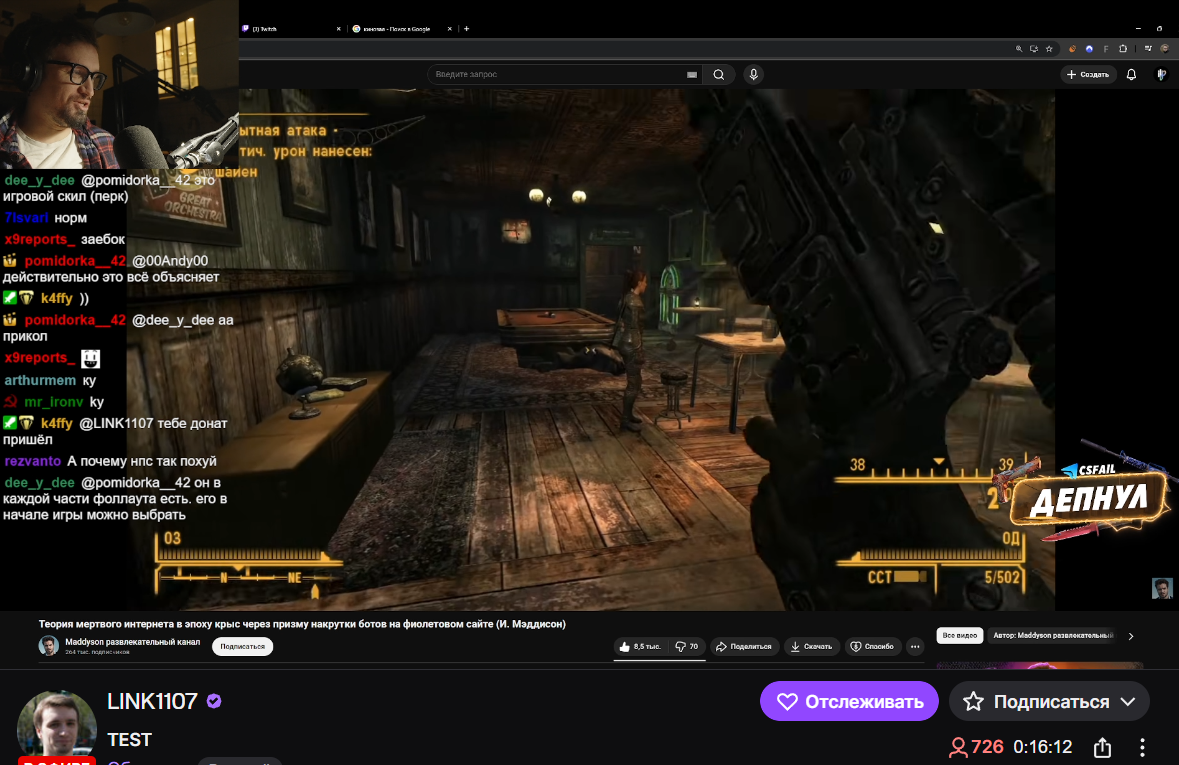Click the cast/install screen icon in address bar
This screenshot has height=765, width=1179.
pyautogui.click(x=1034, y=49)
